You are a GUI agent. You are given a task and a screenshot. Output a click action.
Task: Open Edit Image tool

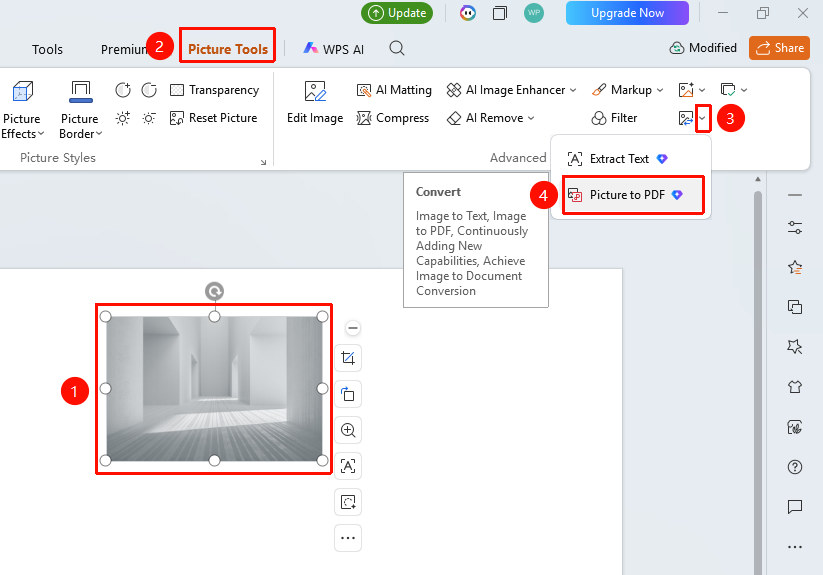tap(315, 102)
